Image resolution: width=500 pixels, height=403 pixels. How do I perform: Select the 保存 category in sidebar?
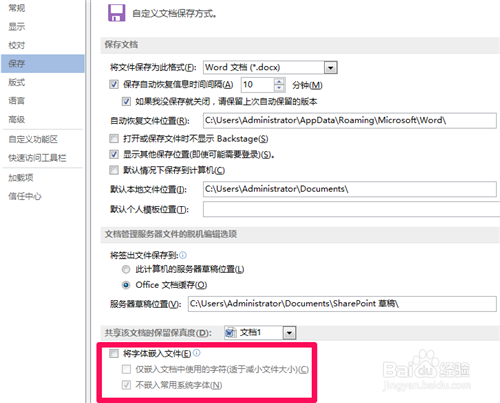tap(43, 63)
